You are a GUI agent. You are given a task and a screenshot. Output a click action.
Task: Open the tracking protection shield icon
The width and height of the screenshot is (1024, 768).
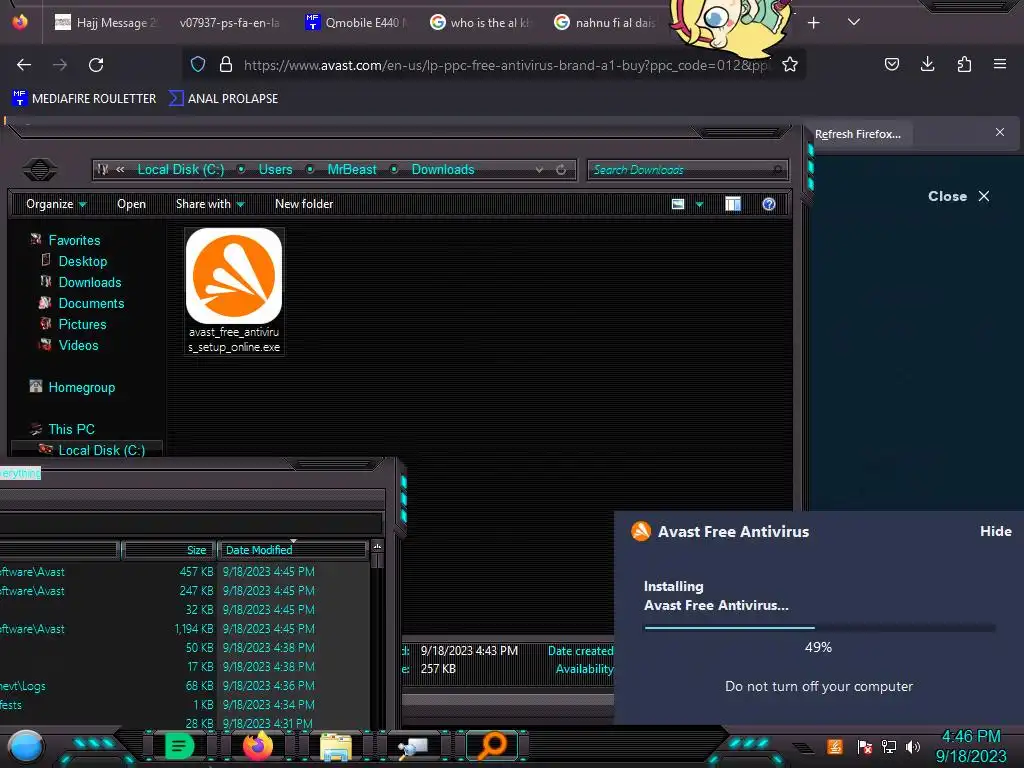pyautogui.click(x=198, y=65)
